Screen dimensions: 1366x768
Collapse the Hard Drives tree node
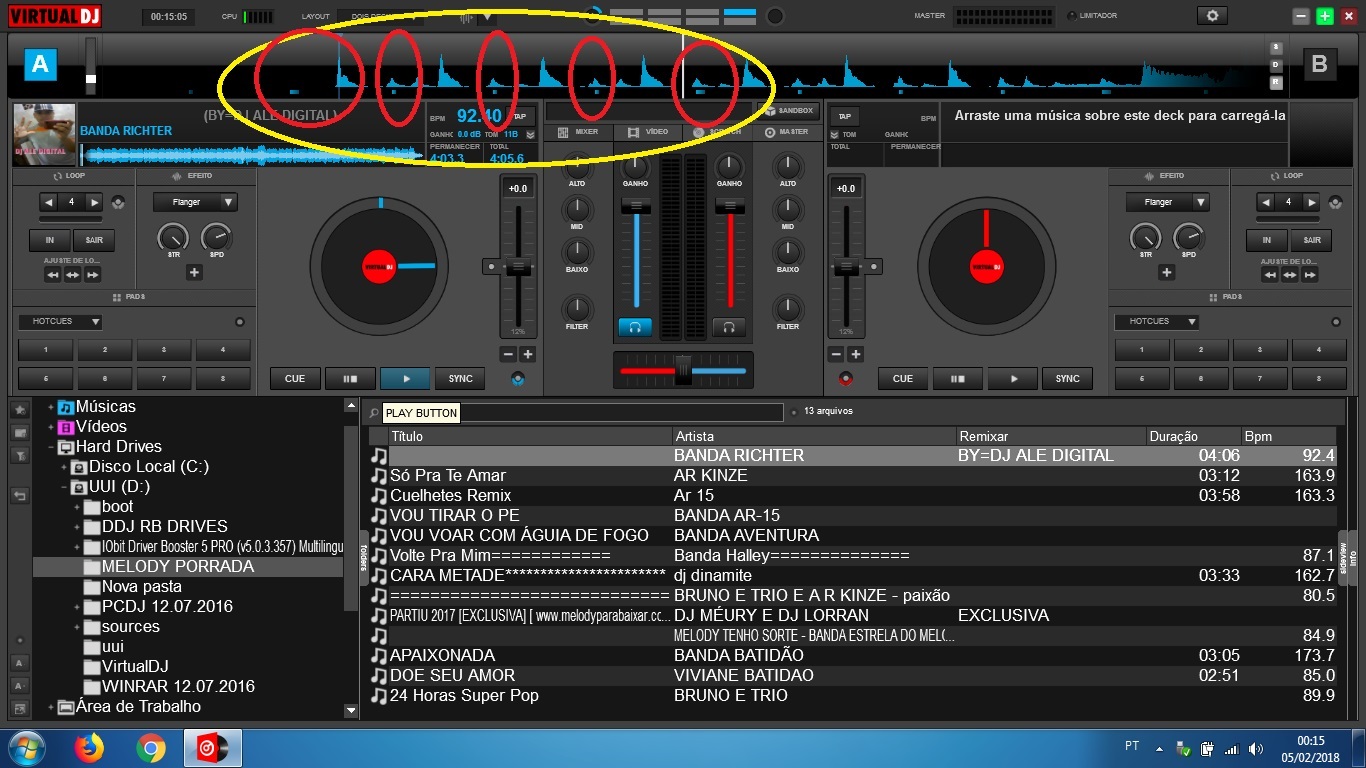coord(50,447)
